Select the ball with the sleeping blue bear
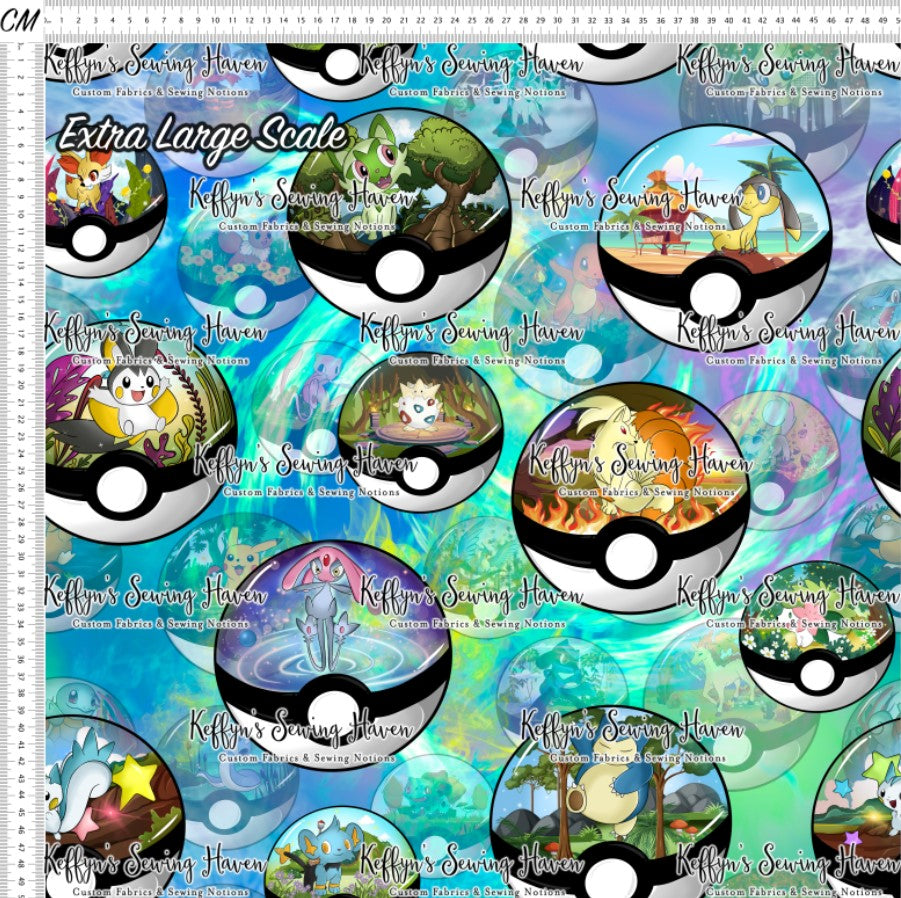This screenshot has width=901, height=898. tap(610, 802)
